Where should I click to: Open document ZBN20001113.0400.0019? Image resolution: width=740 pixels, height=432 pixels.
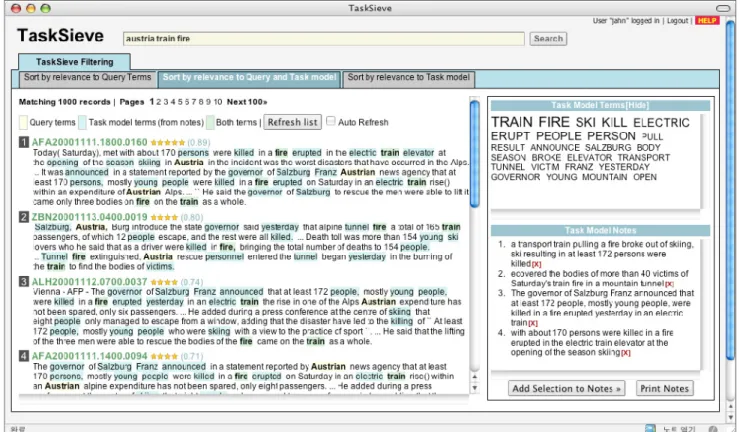coord(90,217)
